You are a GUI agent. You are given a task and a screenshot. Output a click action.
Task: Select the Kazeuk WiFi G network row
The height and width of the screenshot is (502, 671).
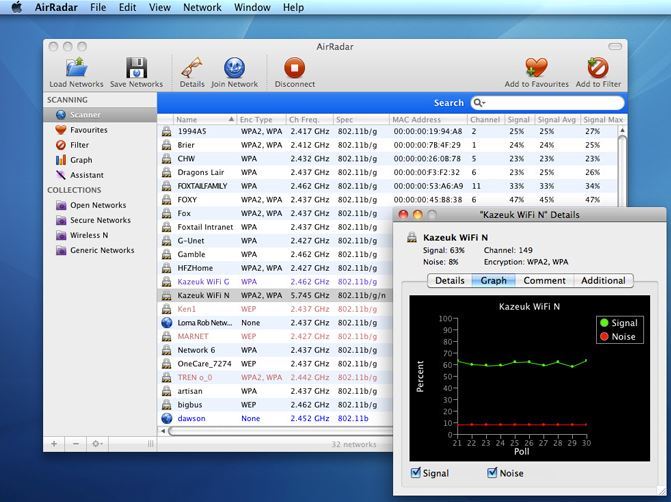[275, 282]
